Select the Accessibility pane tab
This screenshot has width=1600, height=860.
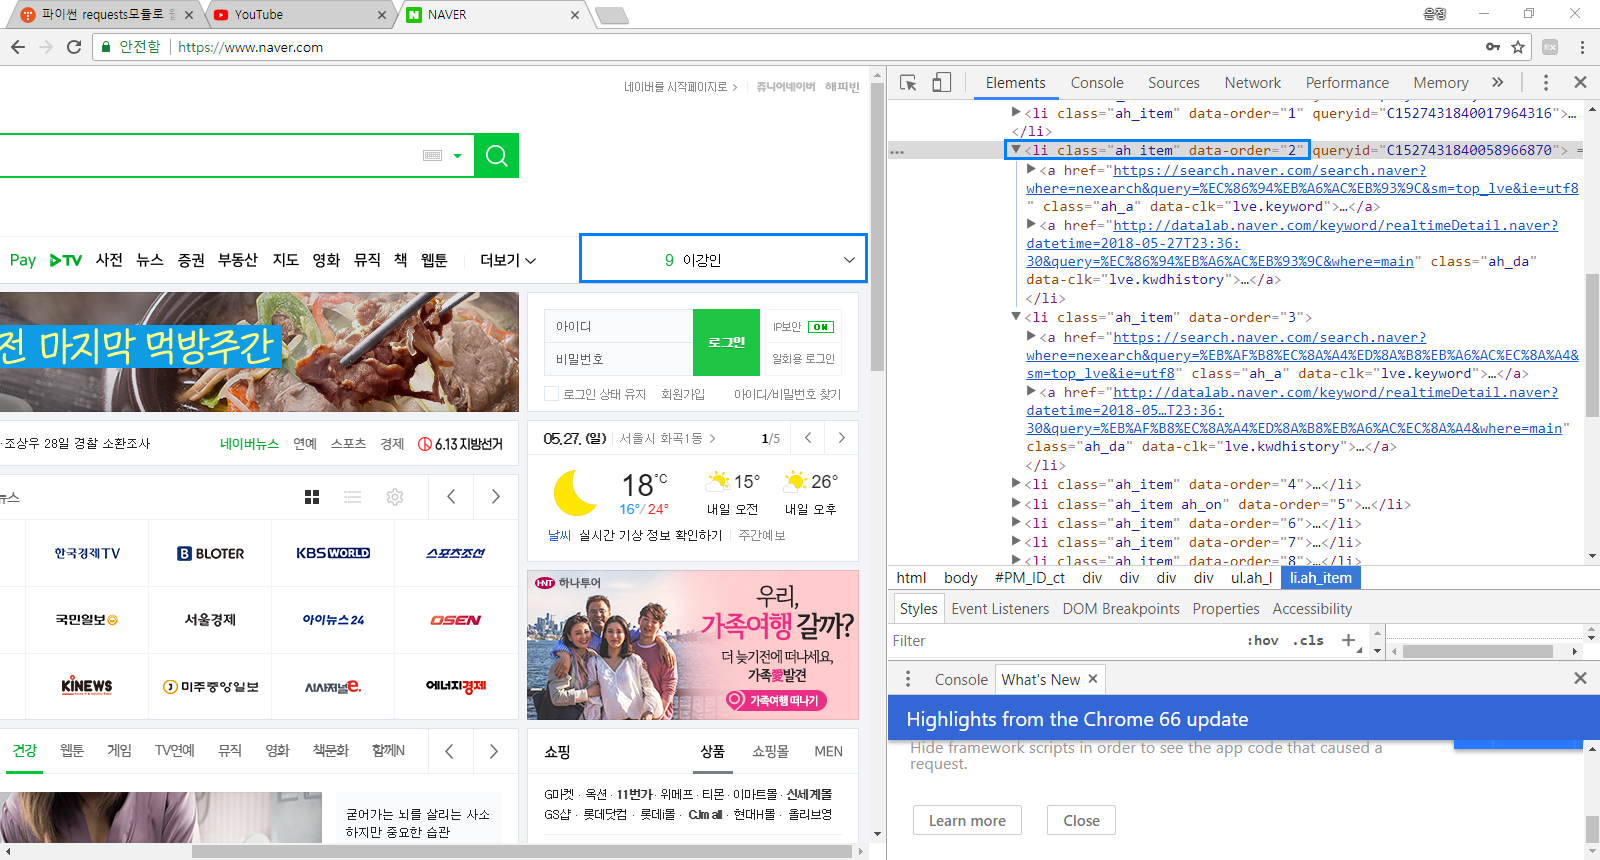(x=1312, y=608)
